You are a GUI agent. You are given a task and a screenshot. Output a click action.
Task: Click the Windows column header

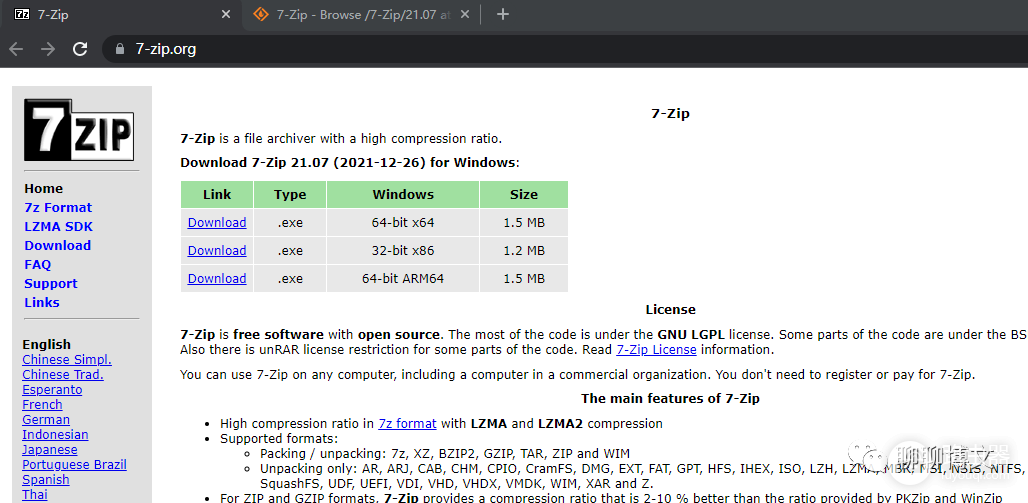coord(403,195)
